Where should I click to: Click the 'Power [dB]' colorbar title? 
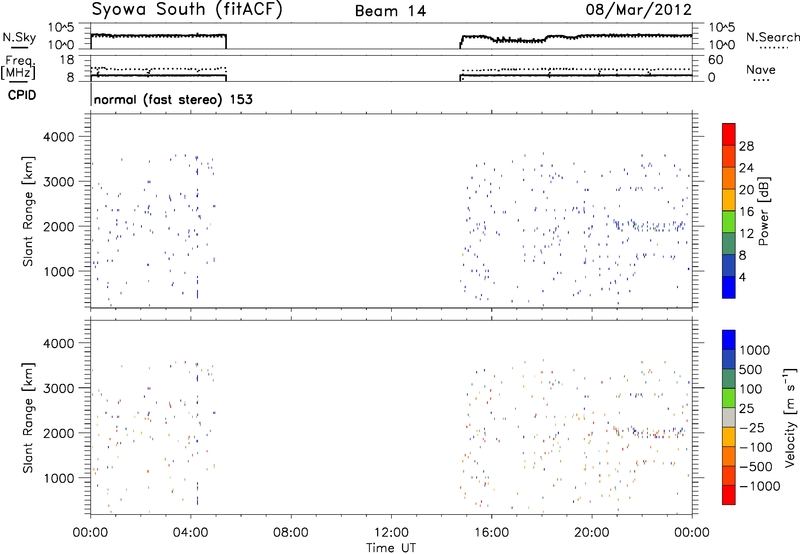click(x=764, y=212)
